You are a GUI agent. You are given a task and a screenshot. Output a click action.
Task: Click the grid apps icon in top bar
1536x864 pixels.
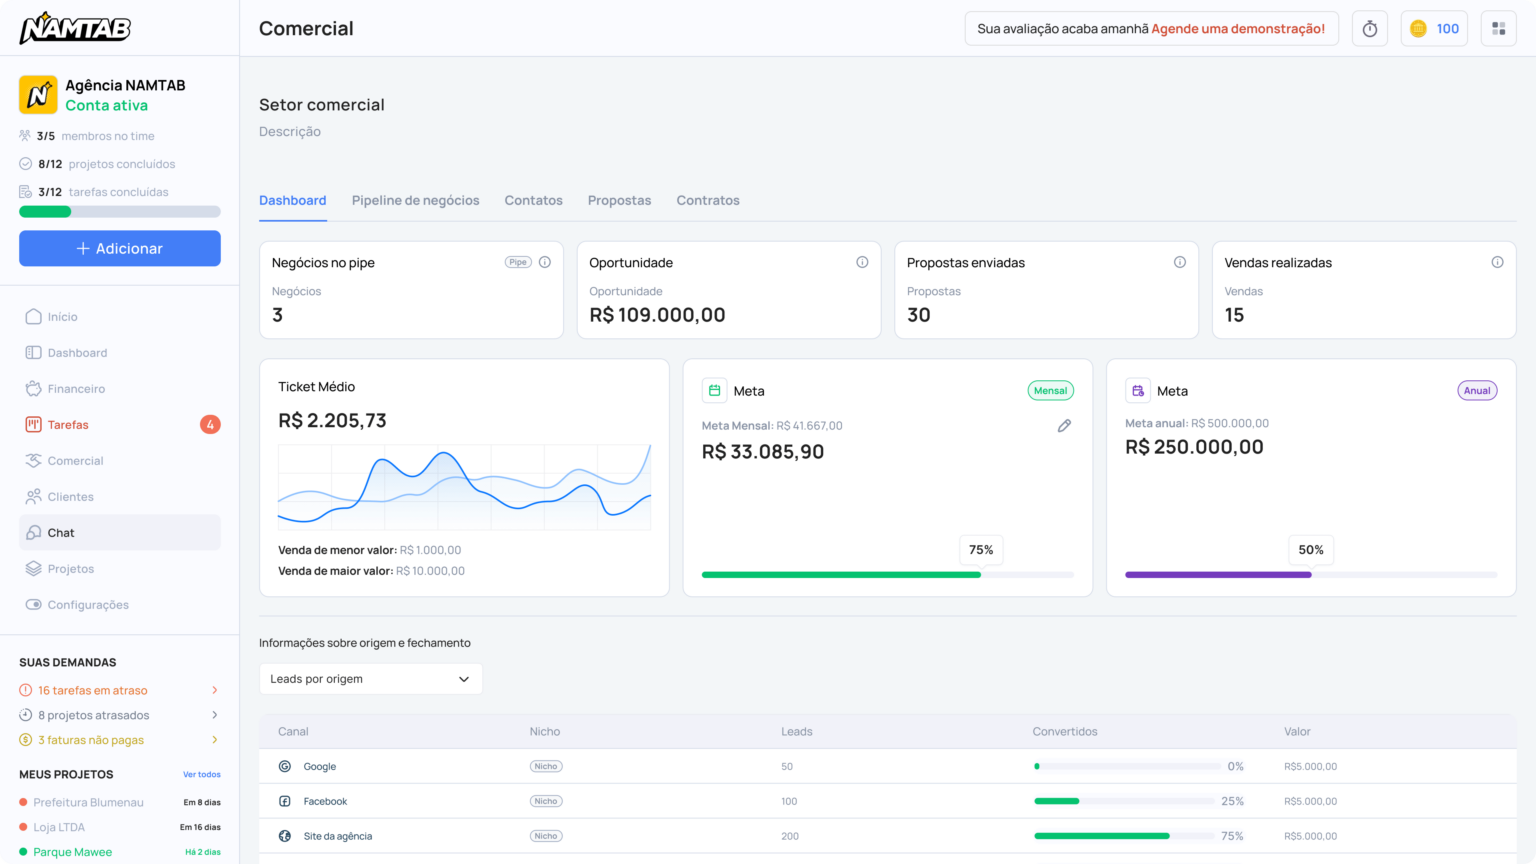point(1498,28)
